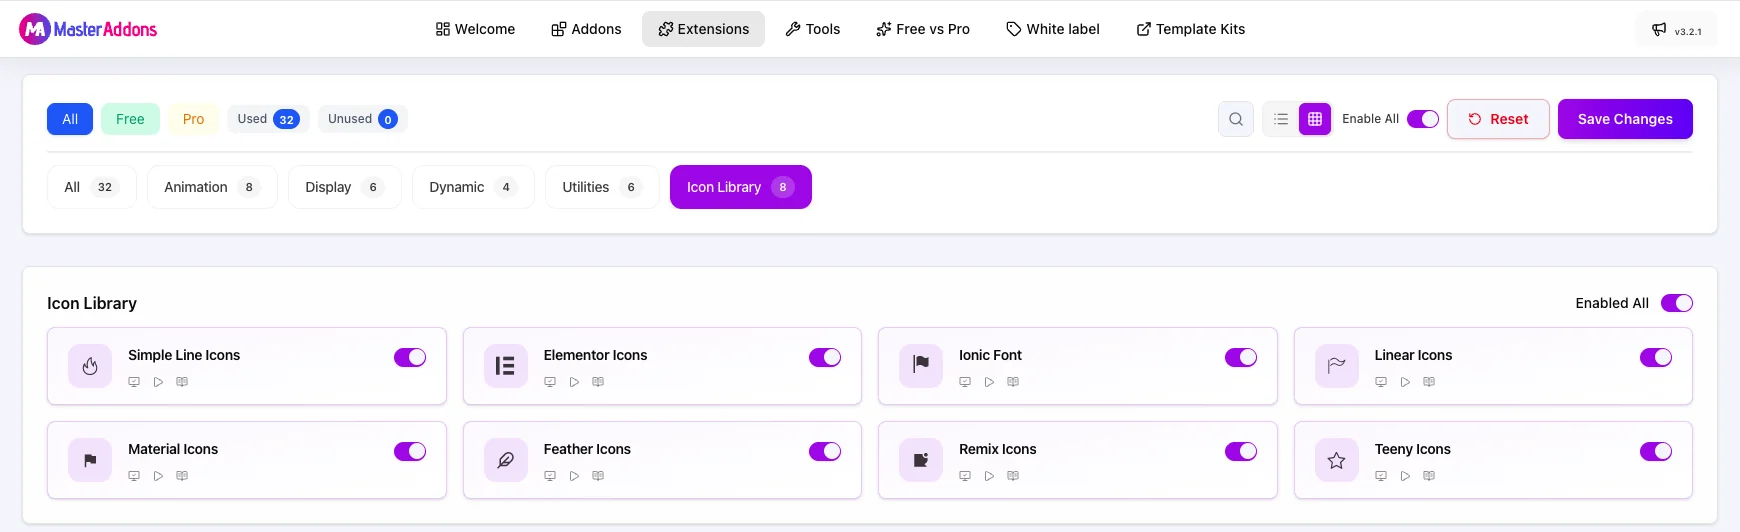Click the Simple Line Icons flame thumbnail
Viewport: 1740px width, 532px height.
pos(90,366)
